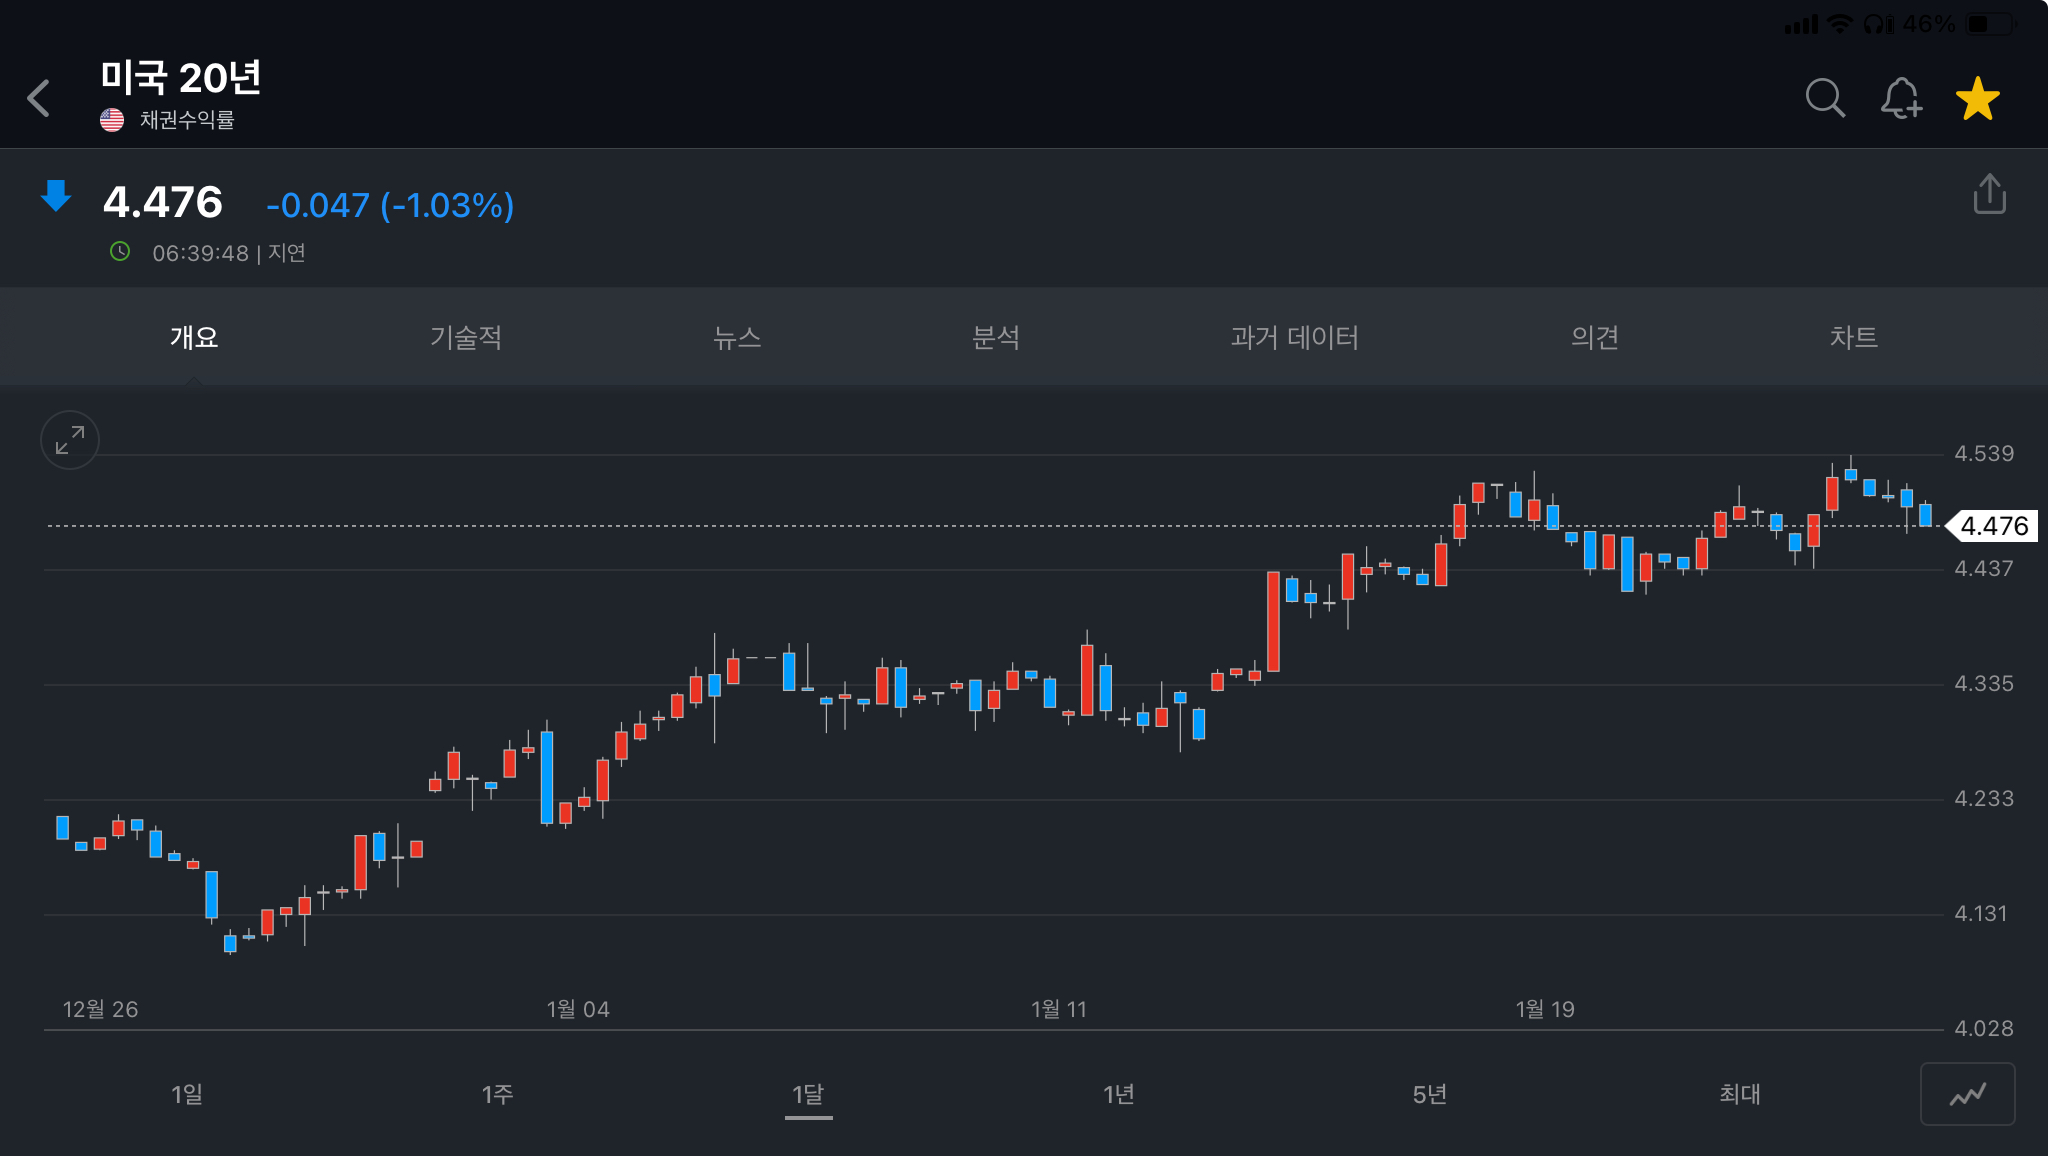Tap the share icon
Viewport: 2048px width, 1156px height.
point(1990,194)
